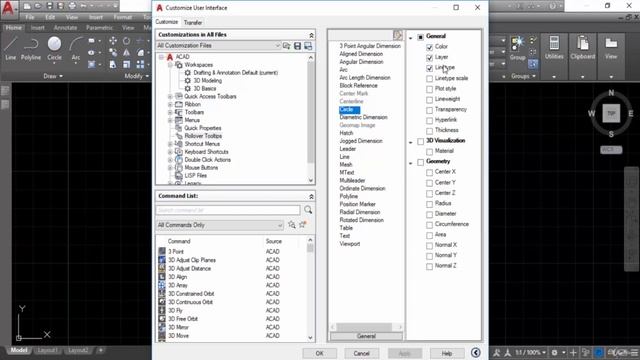Switch to the Customize tab
Screen dimensions: 640x360
(x=167, y=22)
